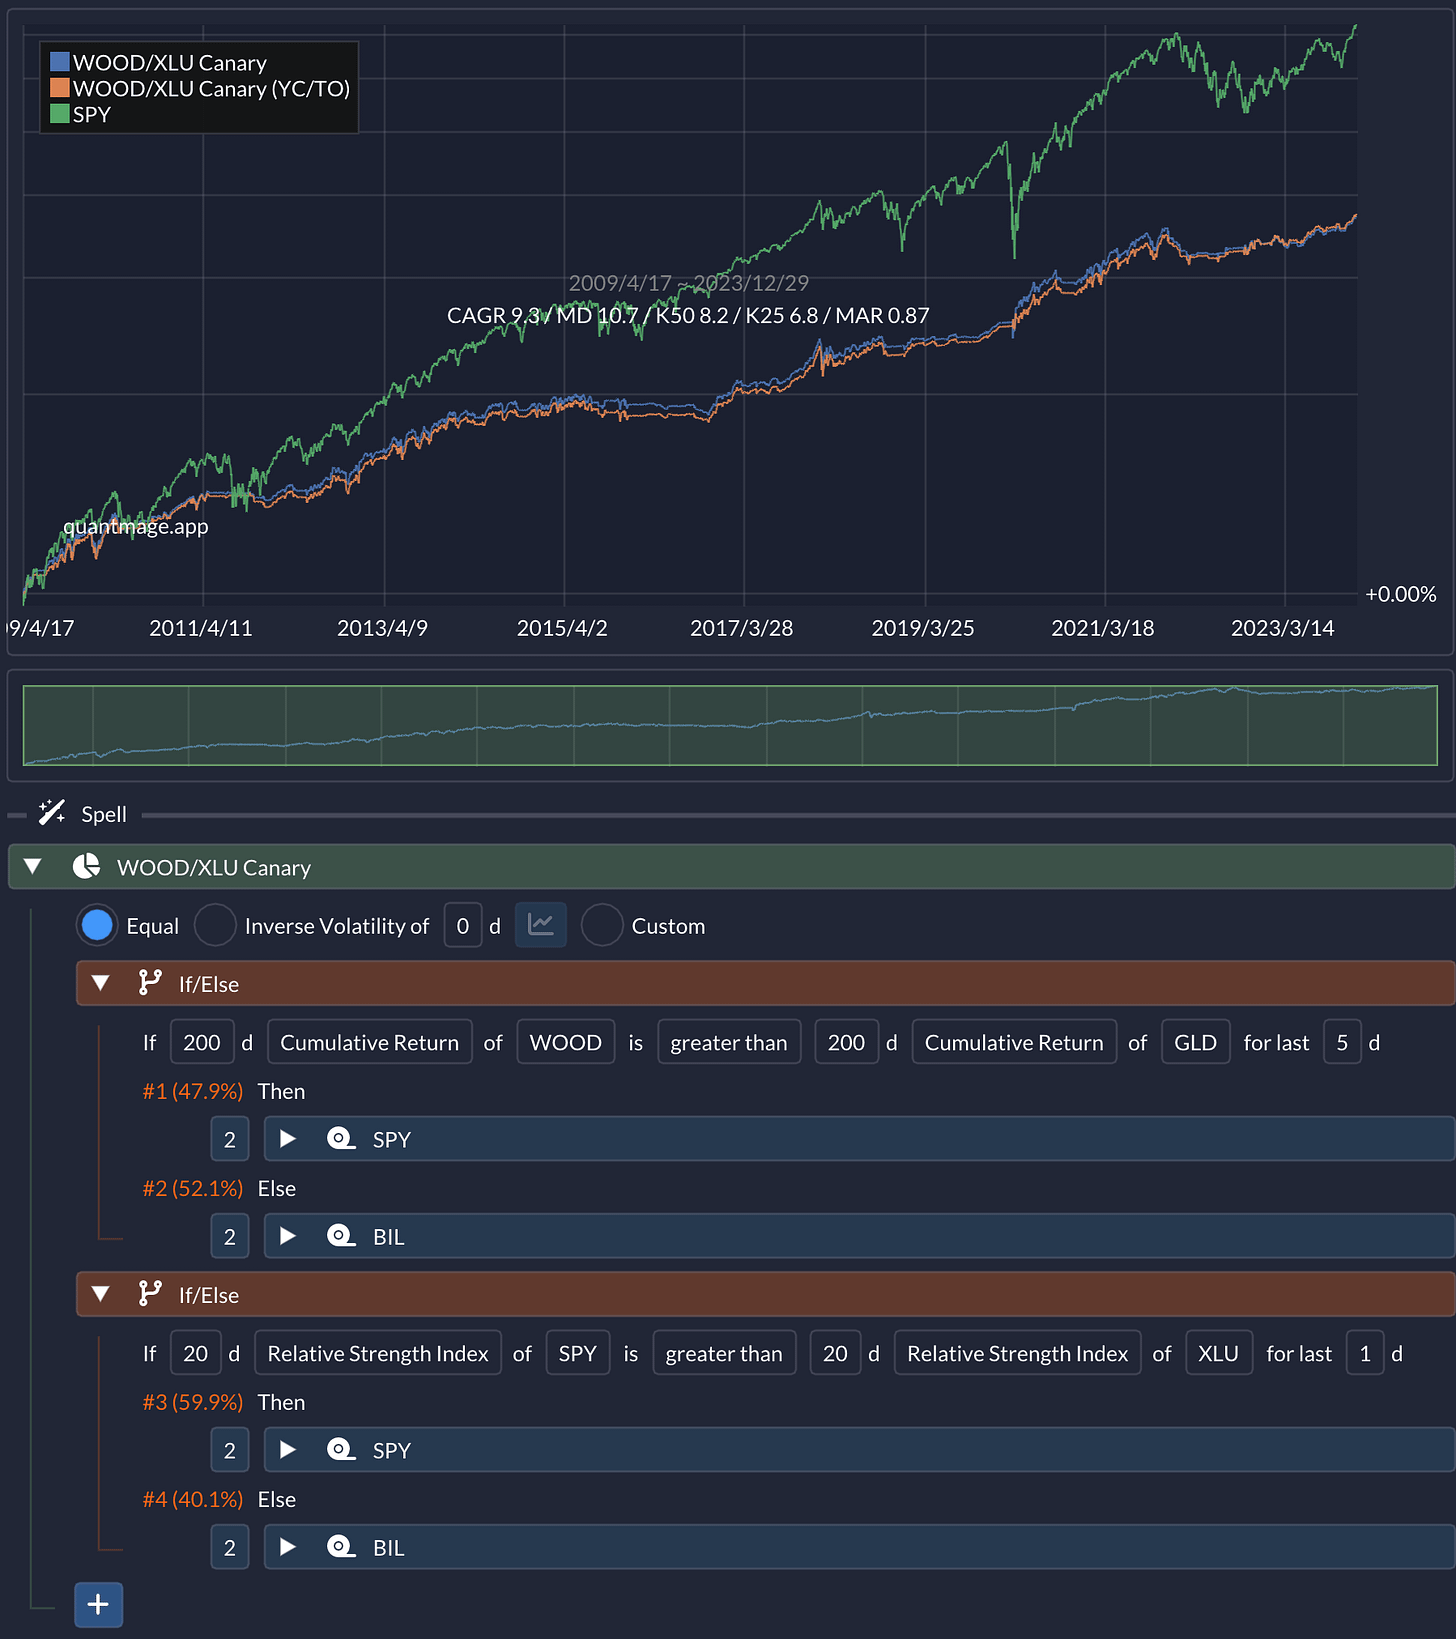
Task: Click the weight 2 box beside SPY under #1
Action: tap(230, 1139)
